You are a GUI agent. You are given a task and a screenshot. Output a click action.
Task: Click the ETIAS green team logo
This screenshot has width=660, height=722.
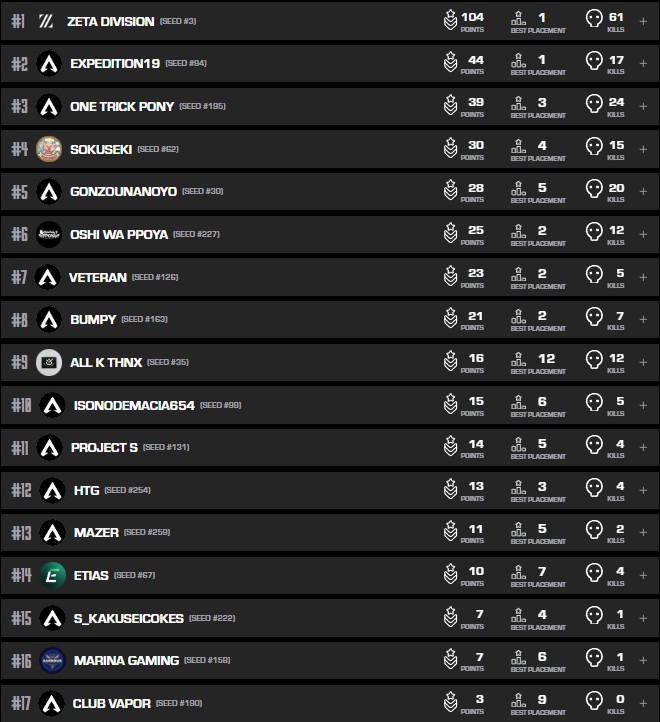point(52,575)
